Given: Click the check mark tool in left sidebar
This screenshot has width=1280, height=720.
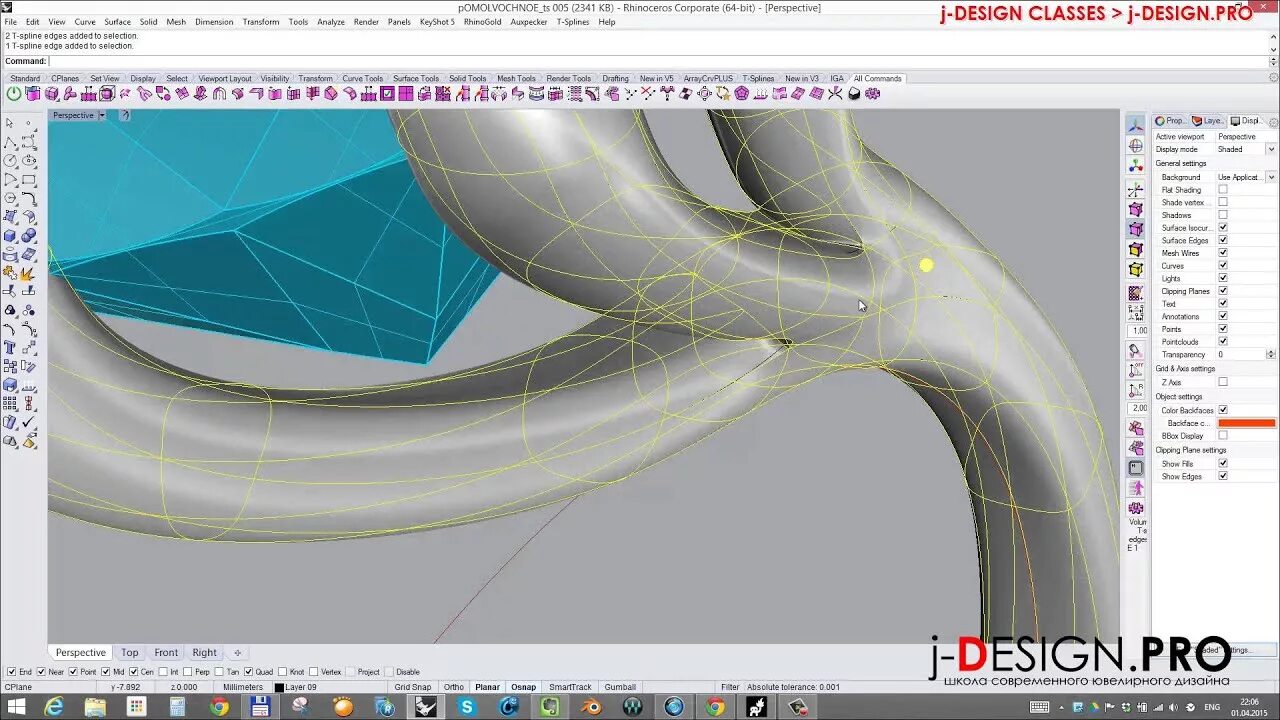Looking at the screenshot, I should pos(29,423).
